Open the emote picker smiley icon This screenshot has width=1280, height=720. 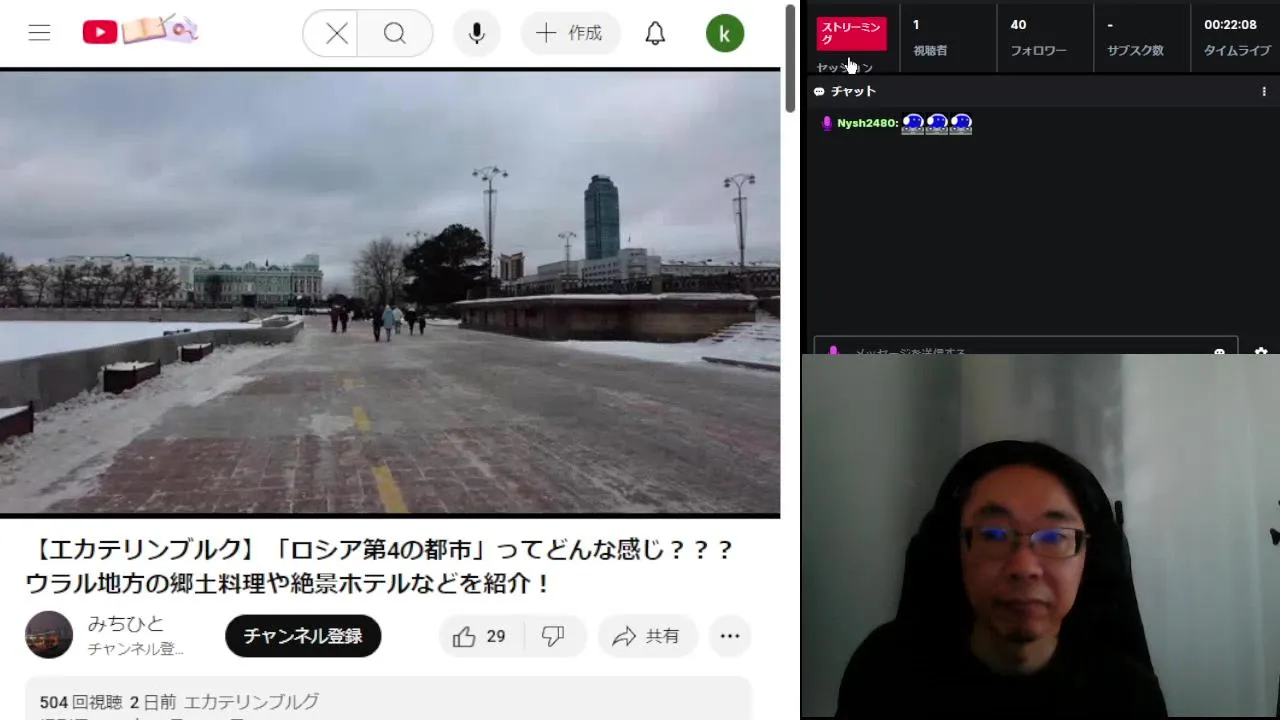tap(1219, 350)
